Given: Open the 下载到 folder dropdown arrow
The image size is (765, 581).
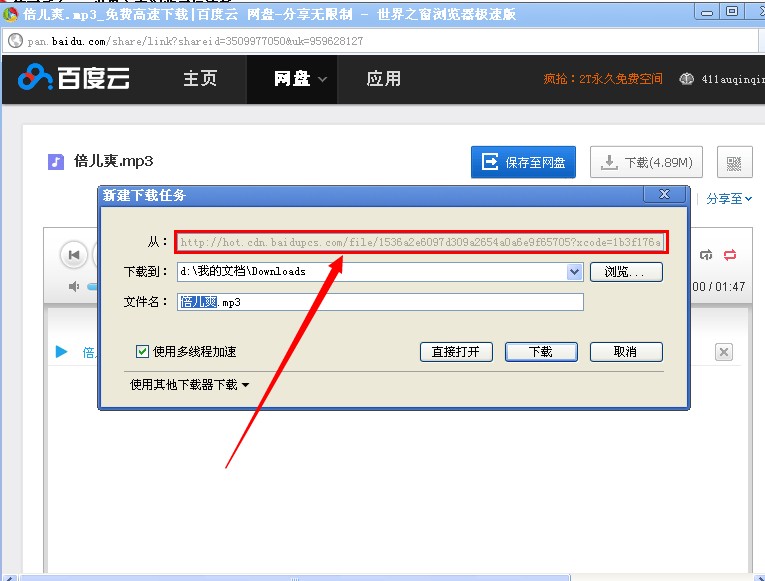Looking at the screenshot, I should pyautogui.click(x=575, y=272).
